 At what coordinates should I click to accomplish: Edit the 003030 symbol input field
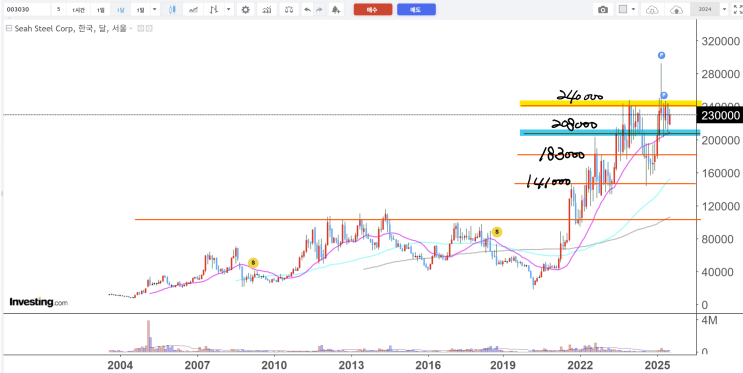(x=26, y=9)
